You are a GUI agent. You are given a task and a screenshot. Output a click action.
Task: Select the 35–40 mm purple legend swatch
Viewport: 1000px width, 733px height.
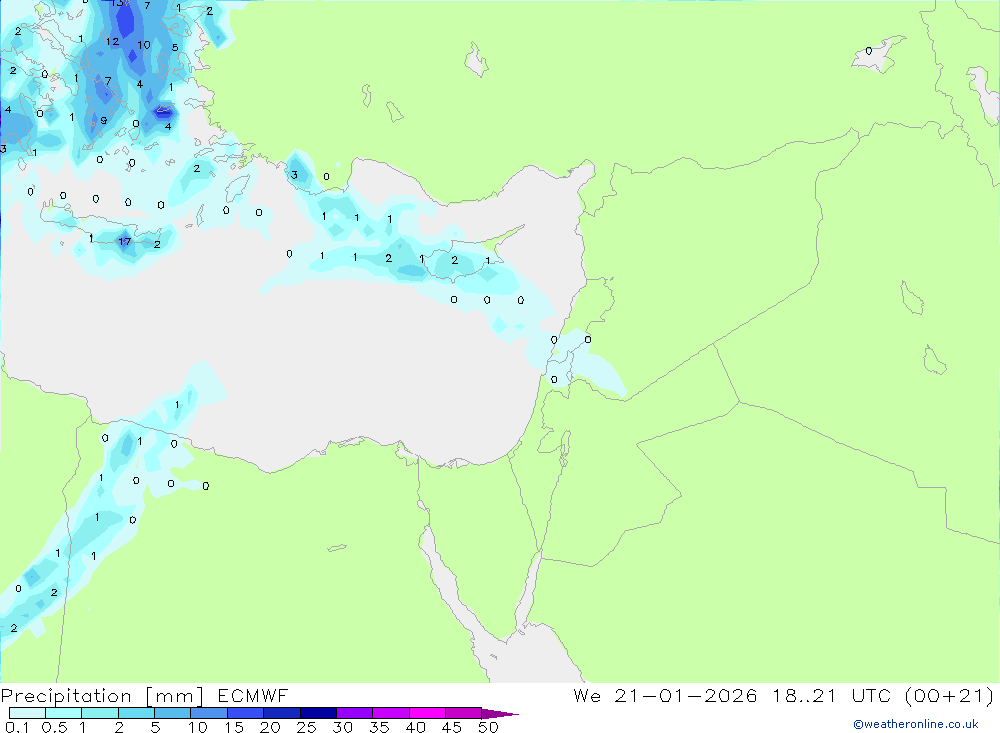pyautogui.click(x=391, y=713)
